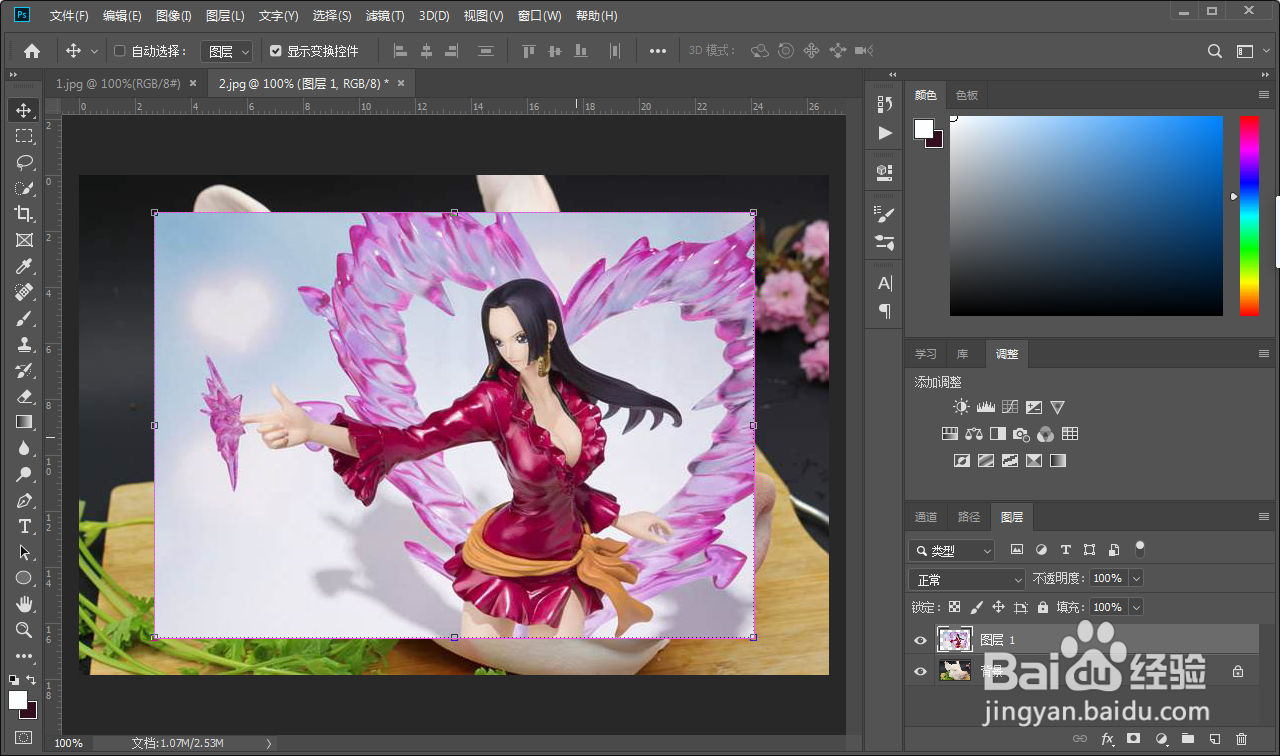Image resolution: width=1280 pixels, height=756 pixels.
Task: Pick a color in the blue color field
Action: click(1086, 215)
